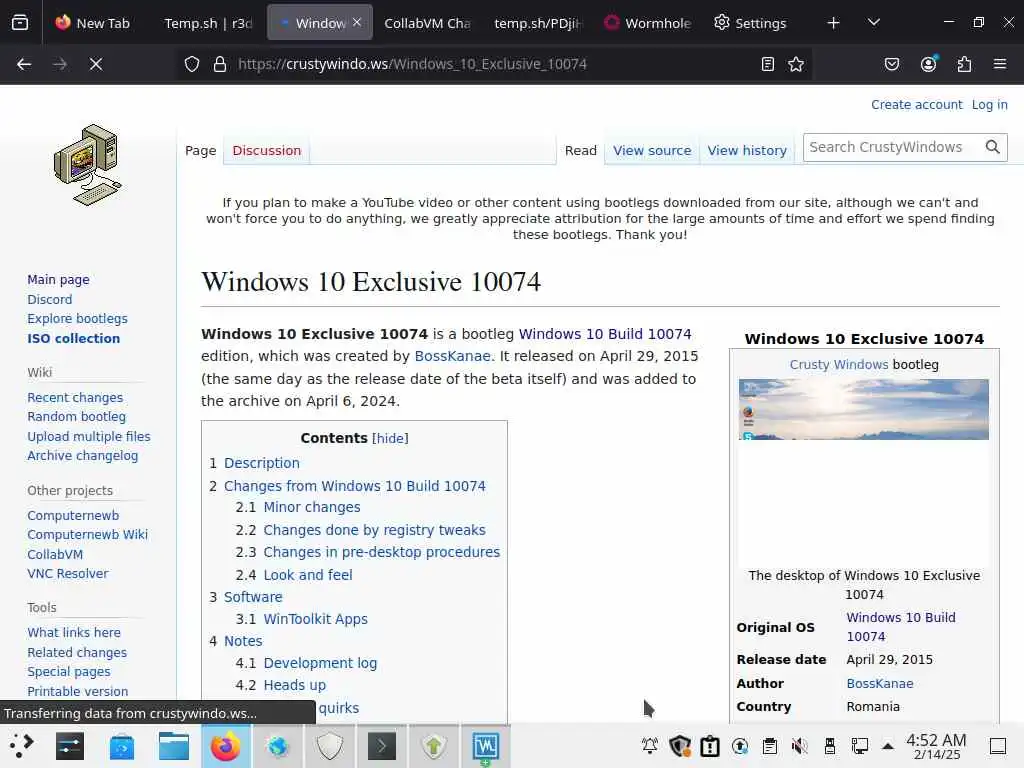Open the grey shield taskbar icon
This screenshot has height=768, width=1024.
point(330,746)
